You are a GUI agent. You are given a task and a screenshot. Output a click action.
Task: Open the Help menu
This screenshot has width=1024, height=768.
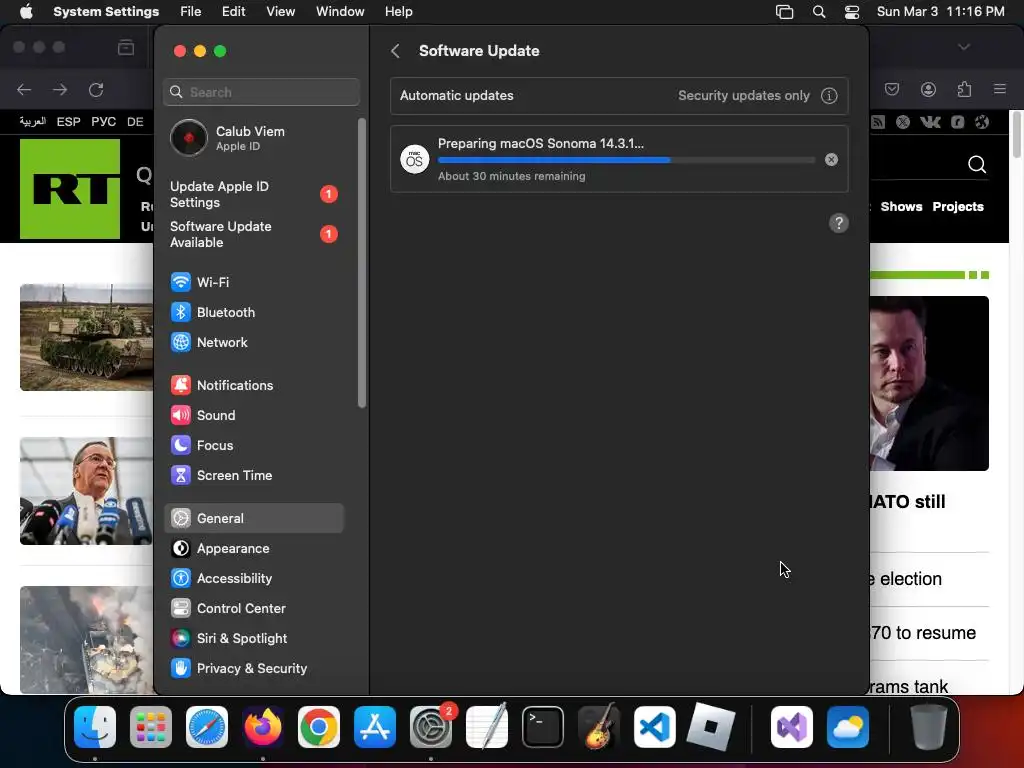coord(398,12)
